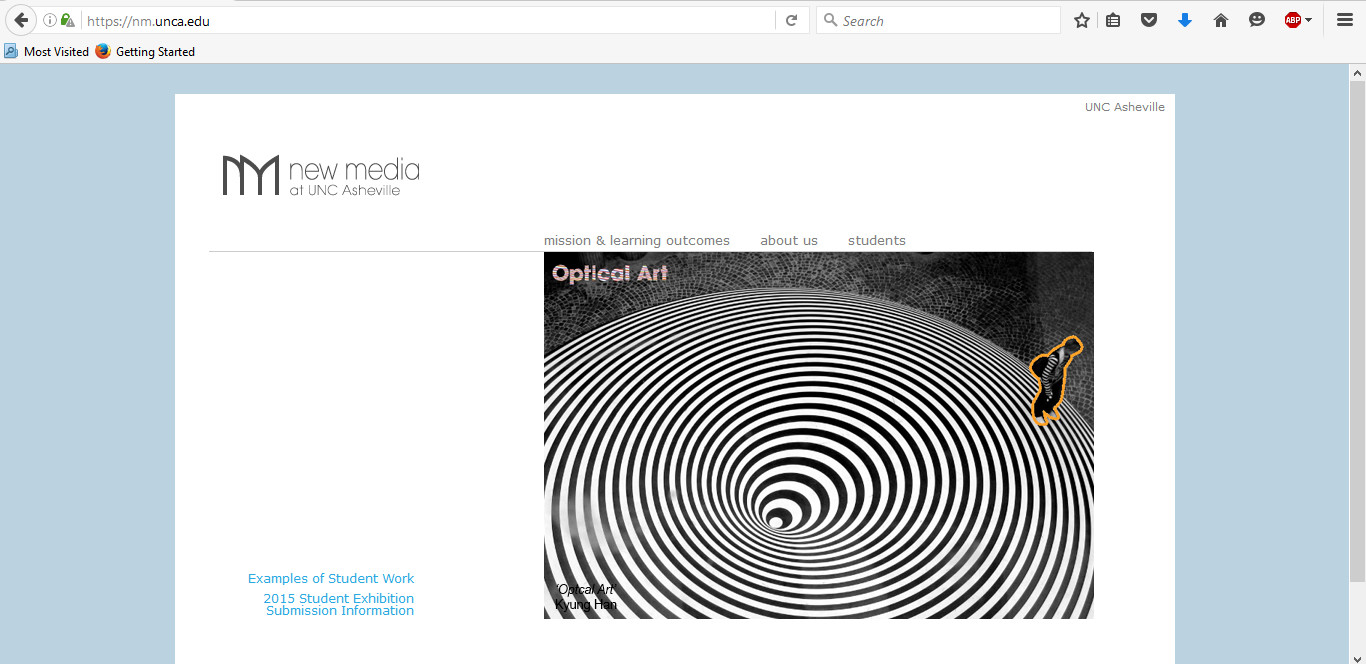Follow the 'Examples of Student Work' link

[330, 578]
